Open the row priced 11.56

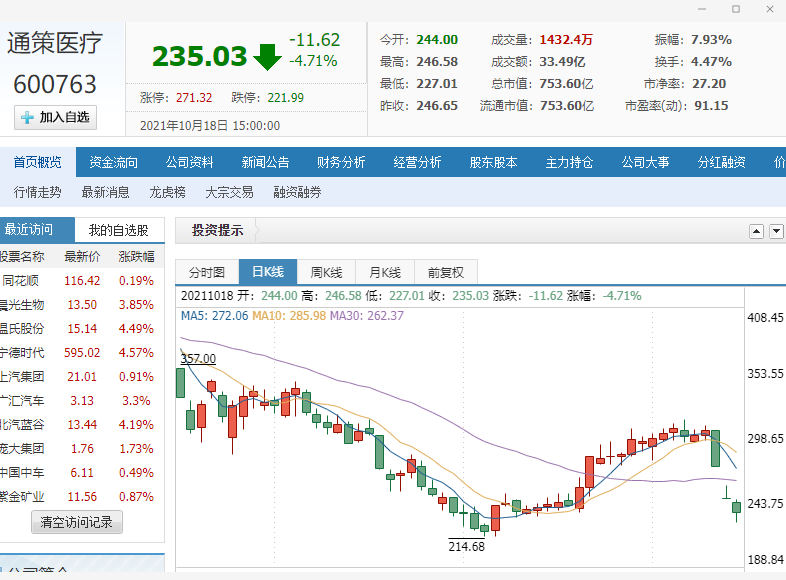coord(82,497)
